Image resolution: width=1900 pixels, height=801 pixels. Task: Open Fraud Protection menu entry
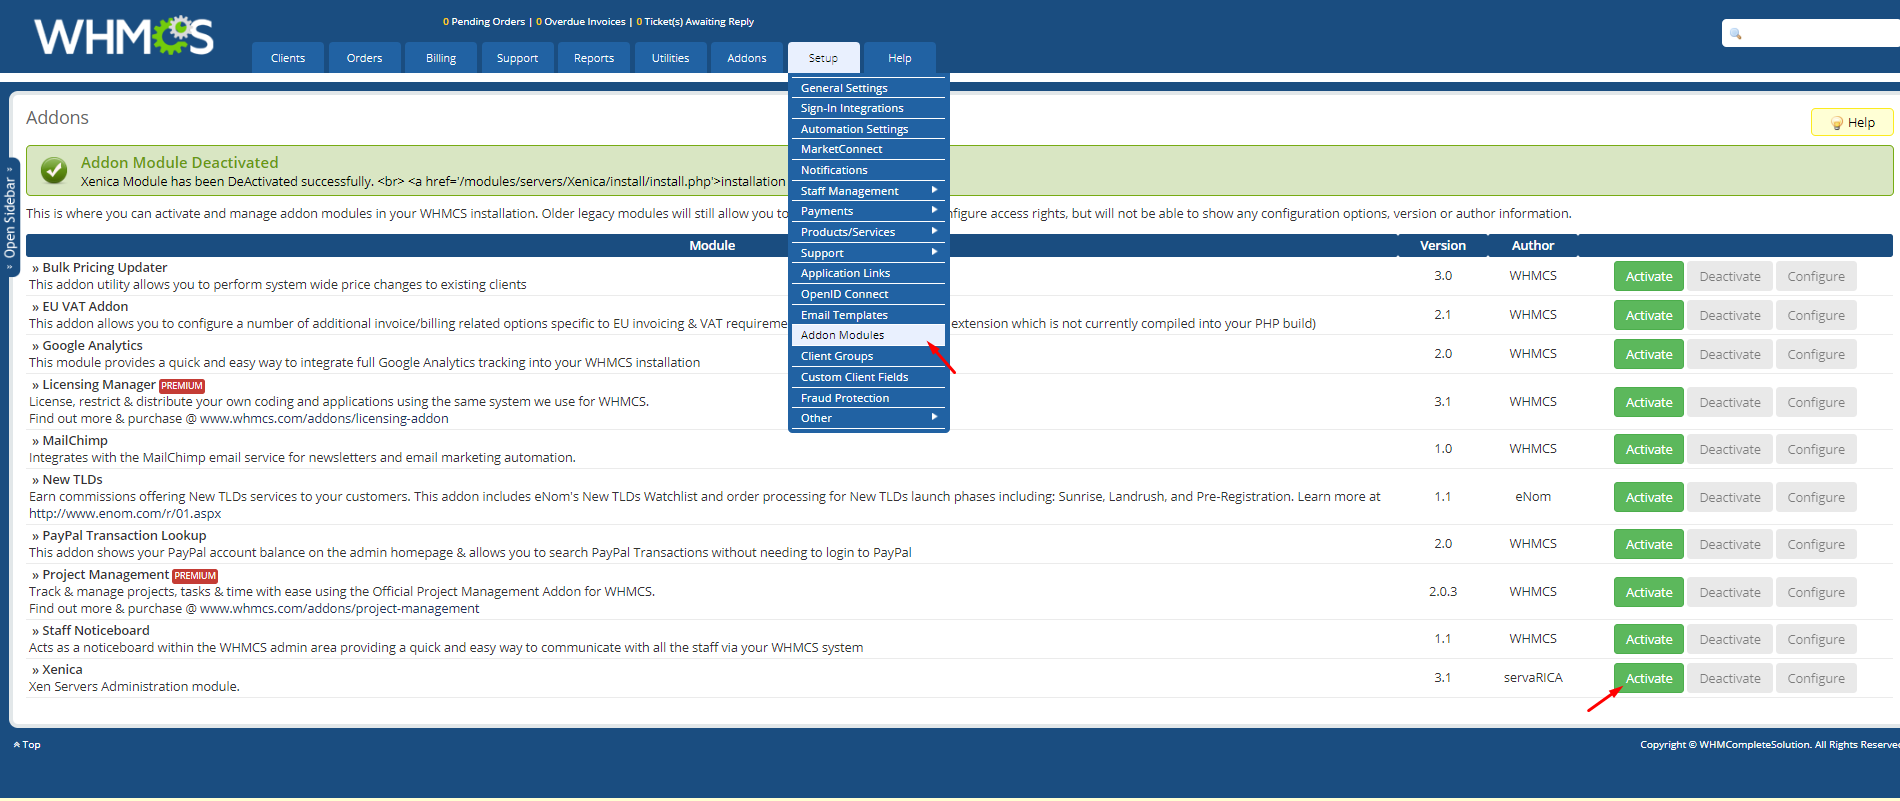tap(868, 398)
